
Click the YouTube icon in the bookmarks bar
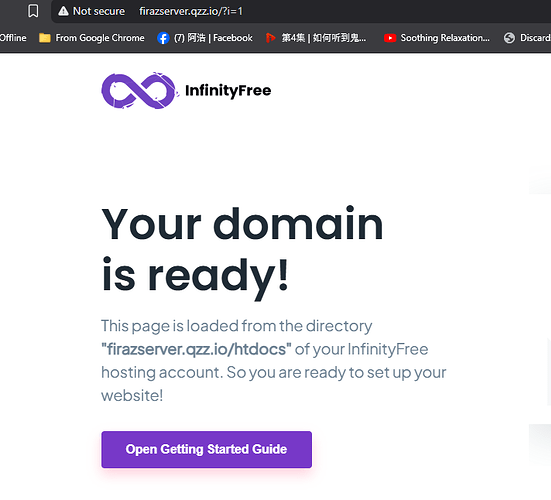coord(390,38)
